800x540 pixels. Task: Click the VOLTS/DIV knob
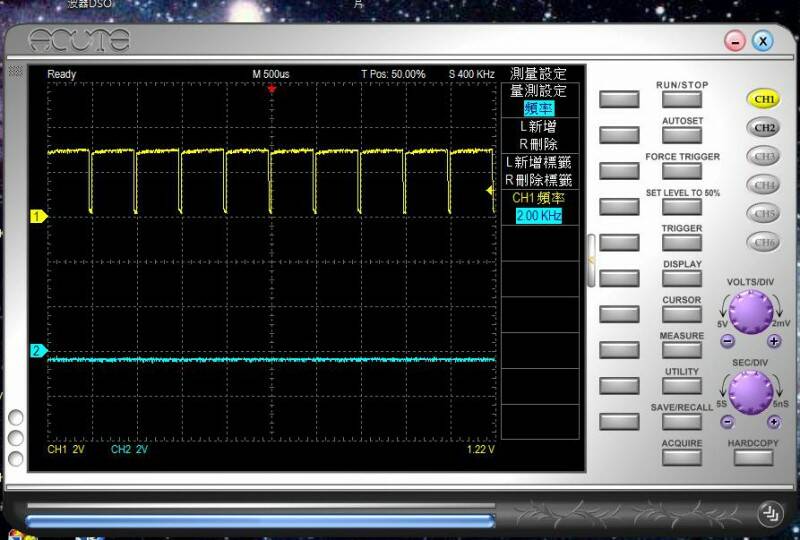pos(751,312)
